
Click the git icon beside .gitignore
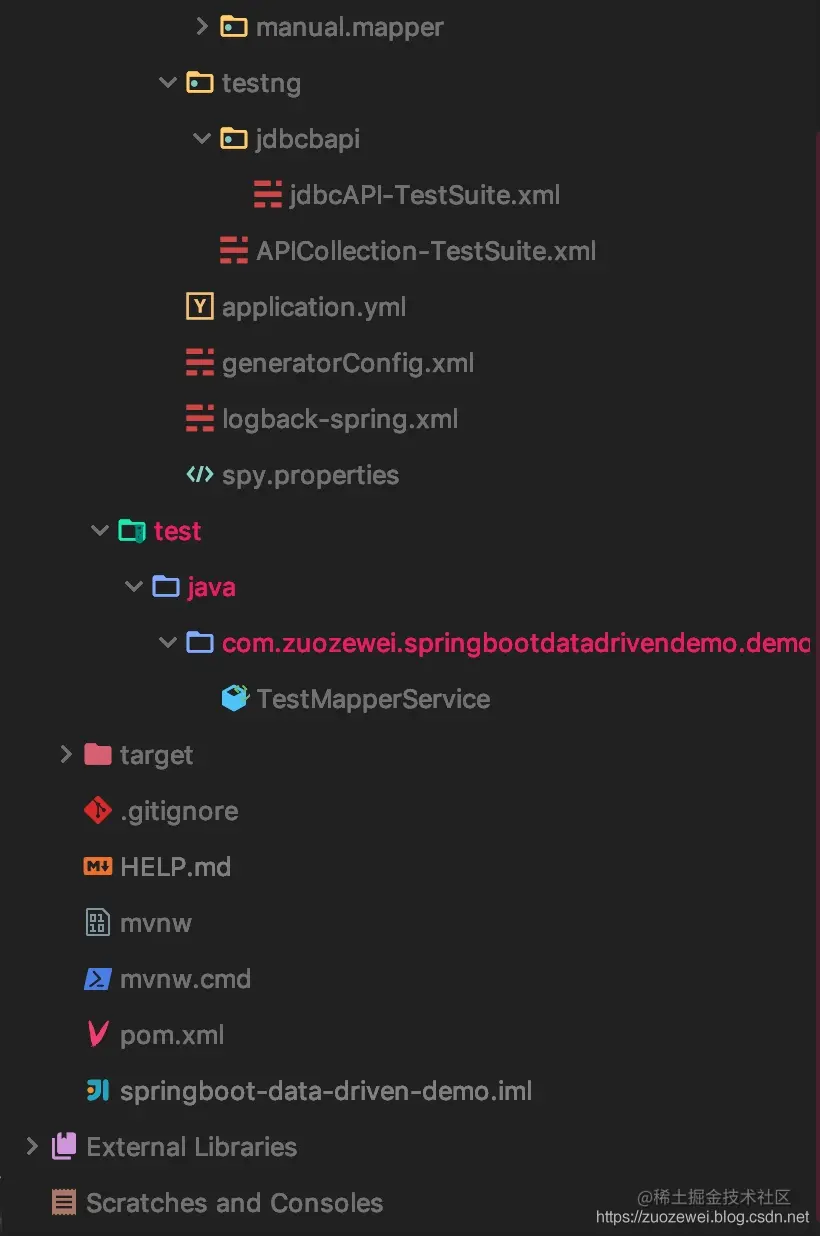pyautogui.click(x=98, y=810)
